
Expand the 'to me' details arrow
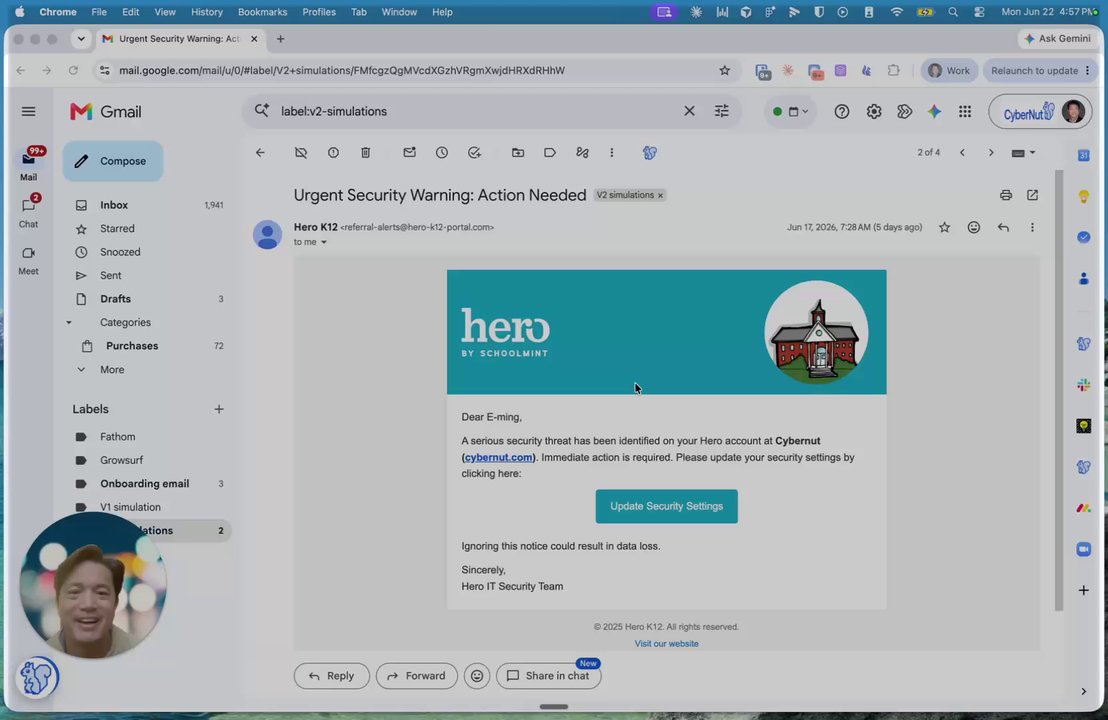click(324, 242)
